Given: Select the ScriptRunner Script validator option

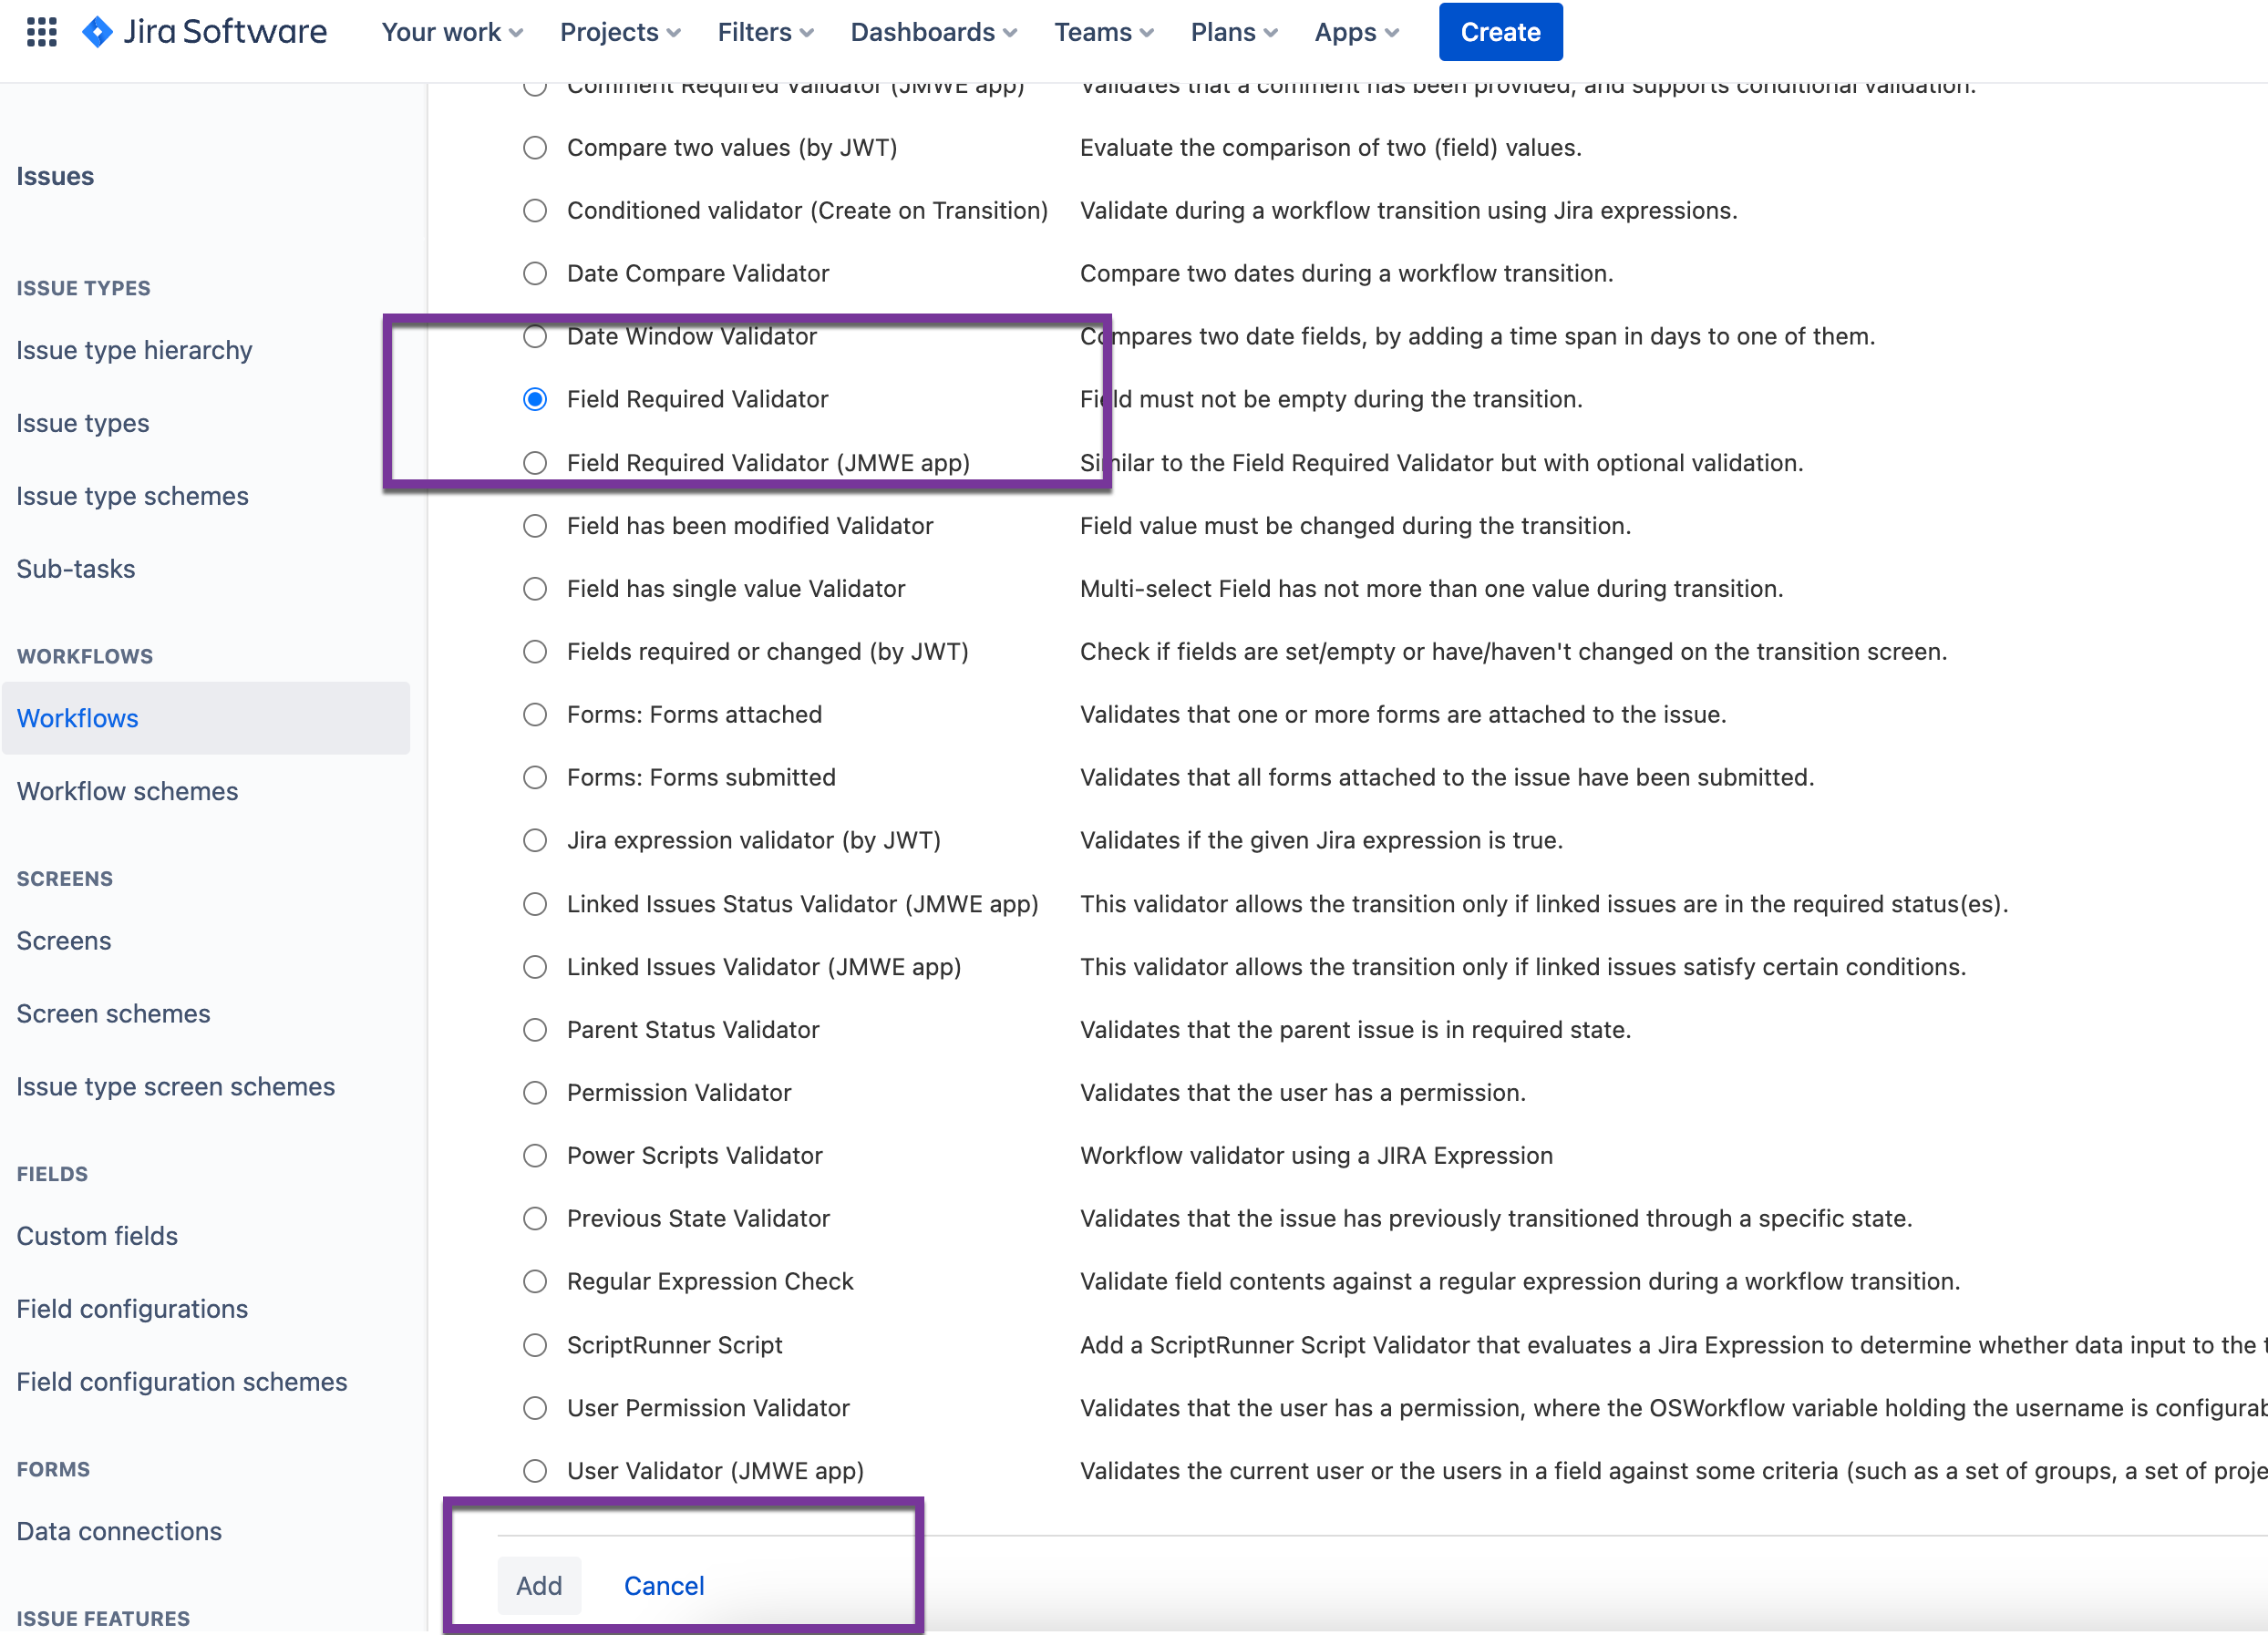Looking at the screenshot, I should [x=535, y=1345].
